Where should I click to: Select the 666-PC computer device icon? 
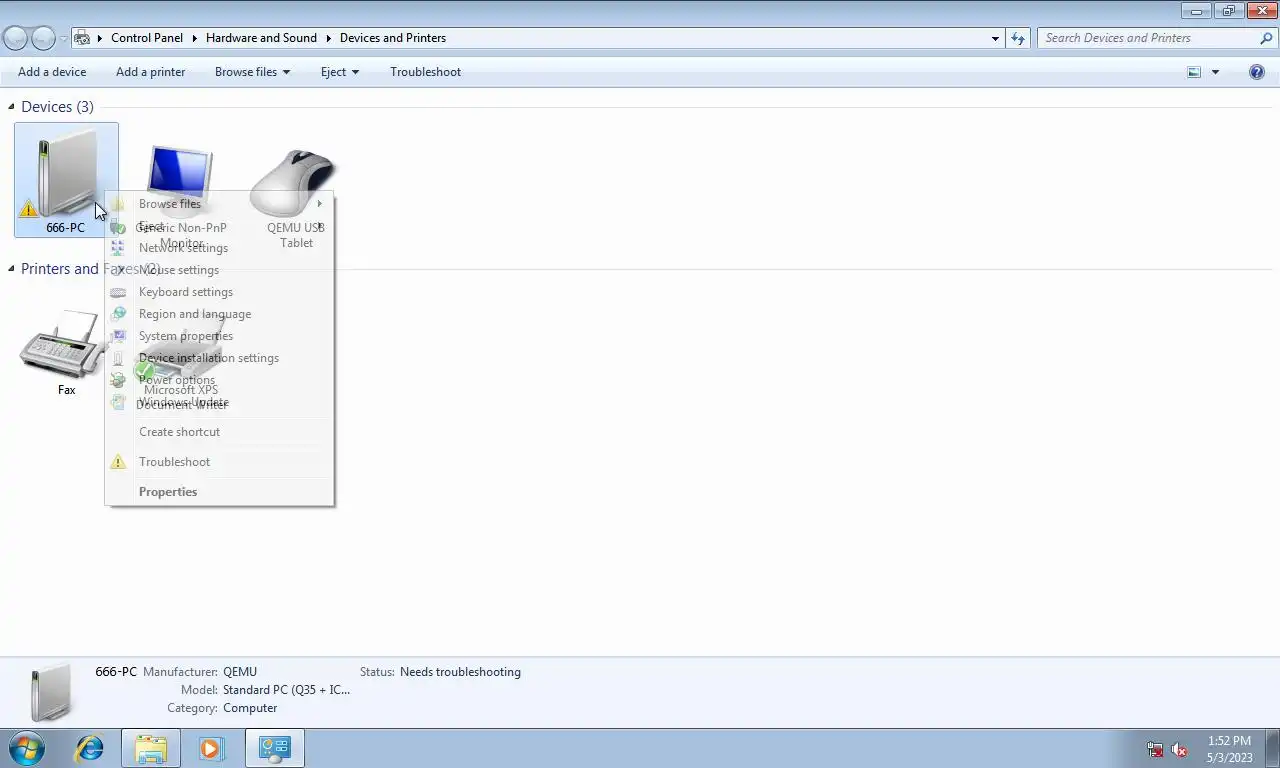66,180
